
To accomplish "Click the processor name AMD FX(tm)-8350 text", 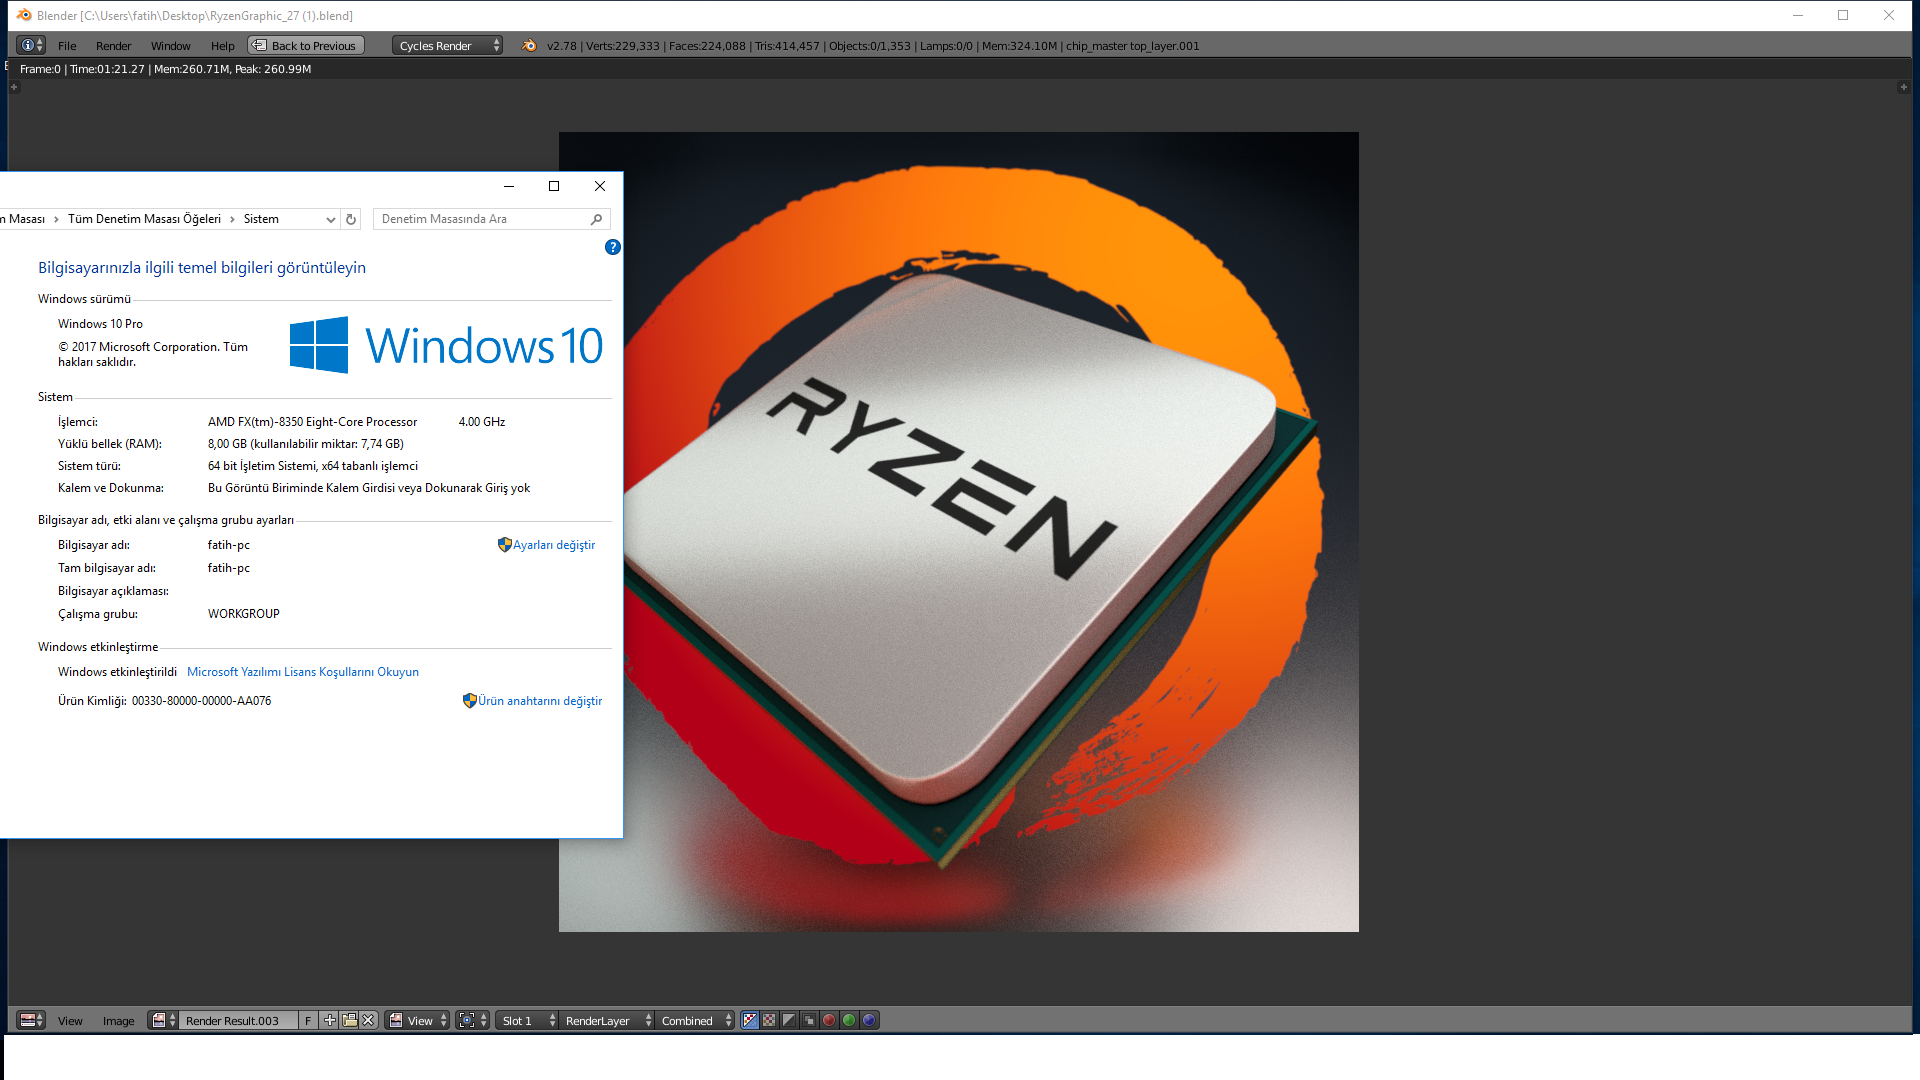I will tap(312, 422).
